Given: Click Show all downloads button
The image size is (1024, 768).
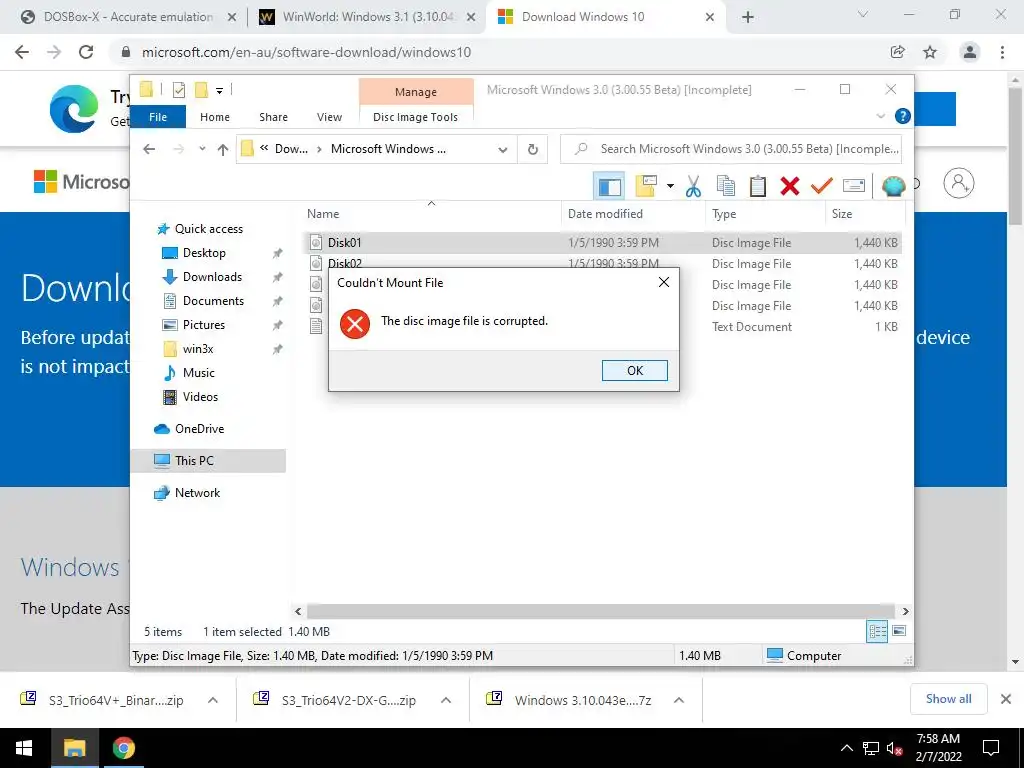Looking at the screenshot, I should pyautogui.click(x=948, y=699).
